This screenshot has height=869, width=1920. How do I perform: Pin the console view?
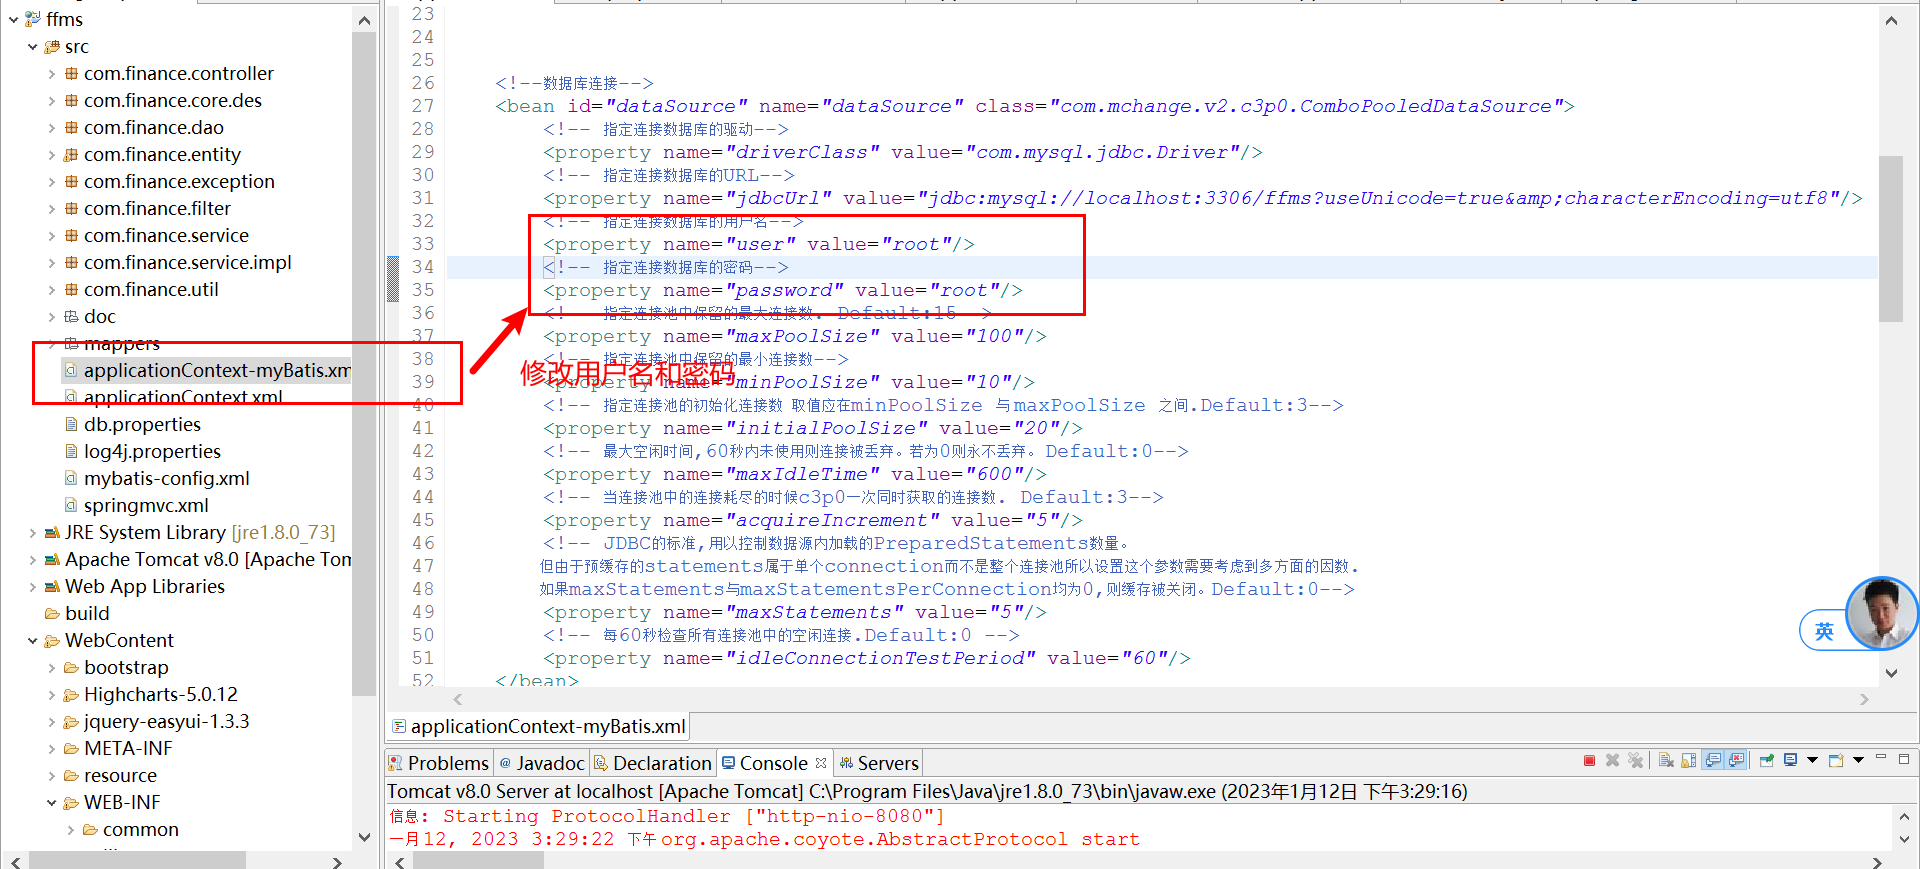pyautogui.click(x=1767, y=760)
